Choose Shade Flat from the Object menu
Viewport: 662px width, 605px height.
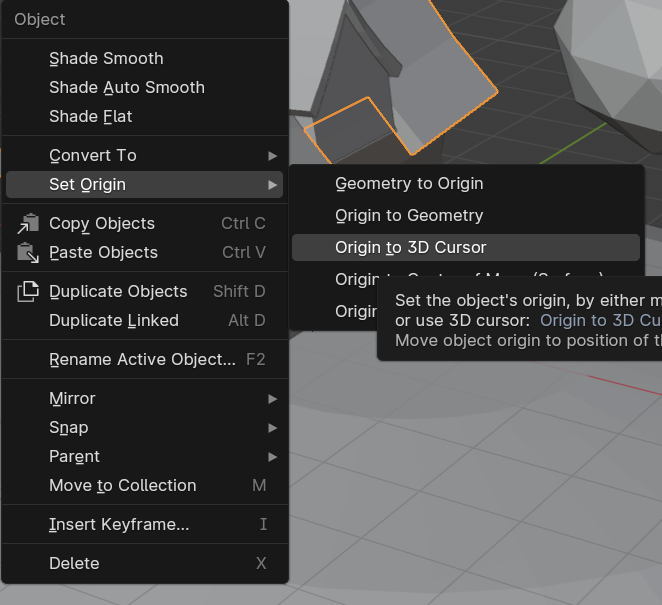point(144,116)
